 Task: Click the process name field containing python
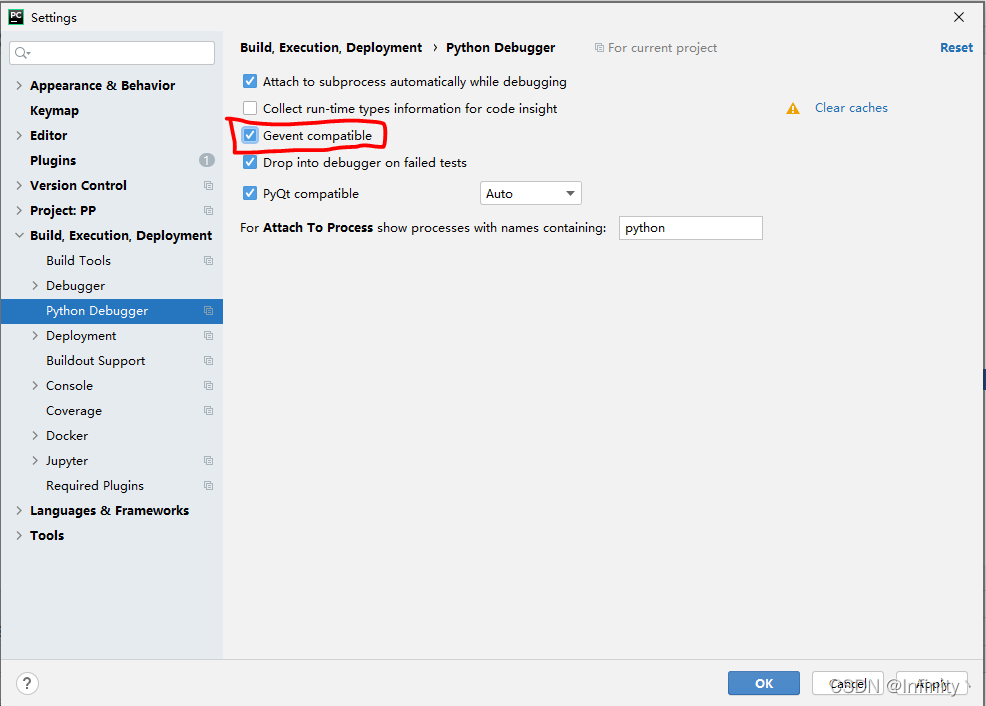[690, 228]
